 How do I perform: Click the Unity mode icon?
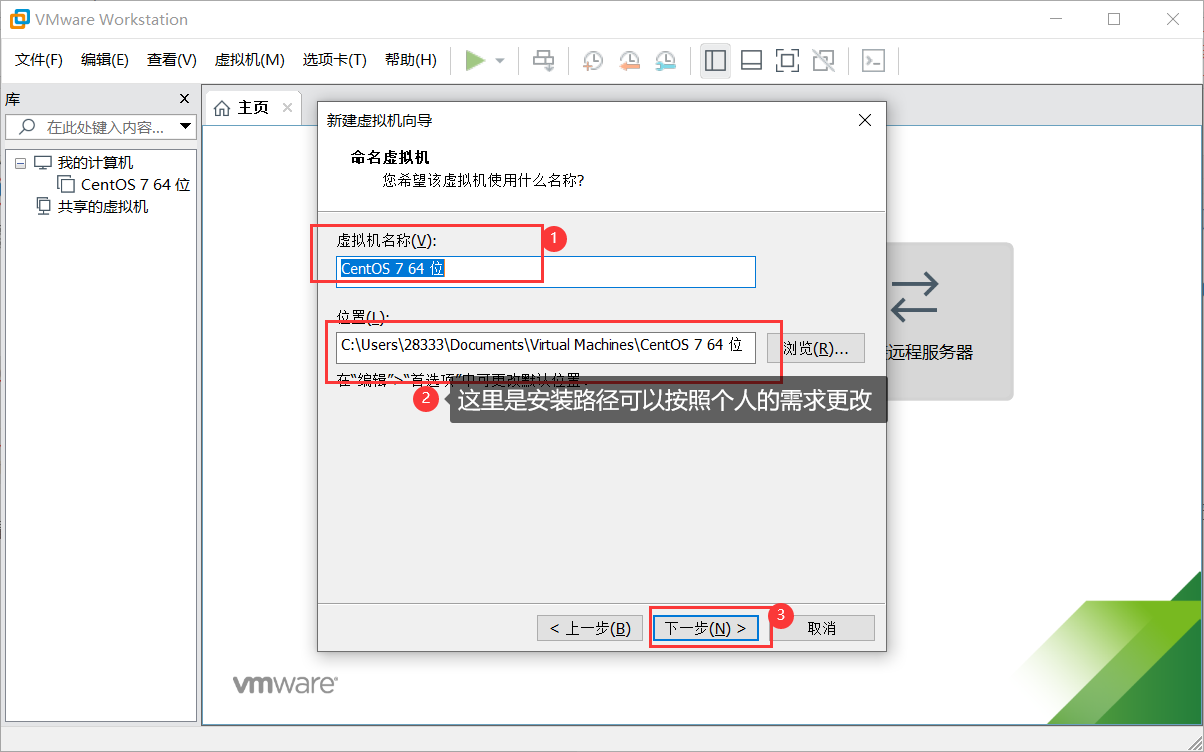(x=823, y=61)
